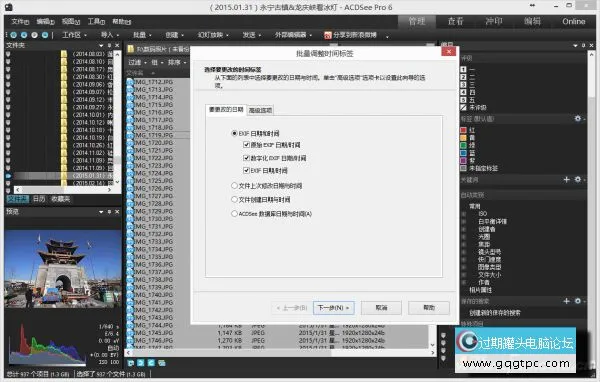Close the batch time adjust dialog
The image size is (600, 382).
click(x=448, y=52)
